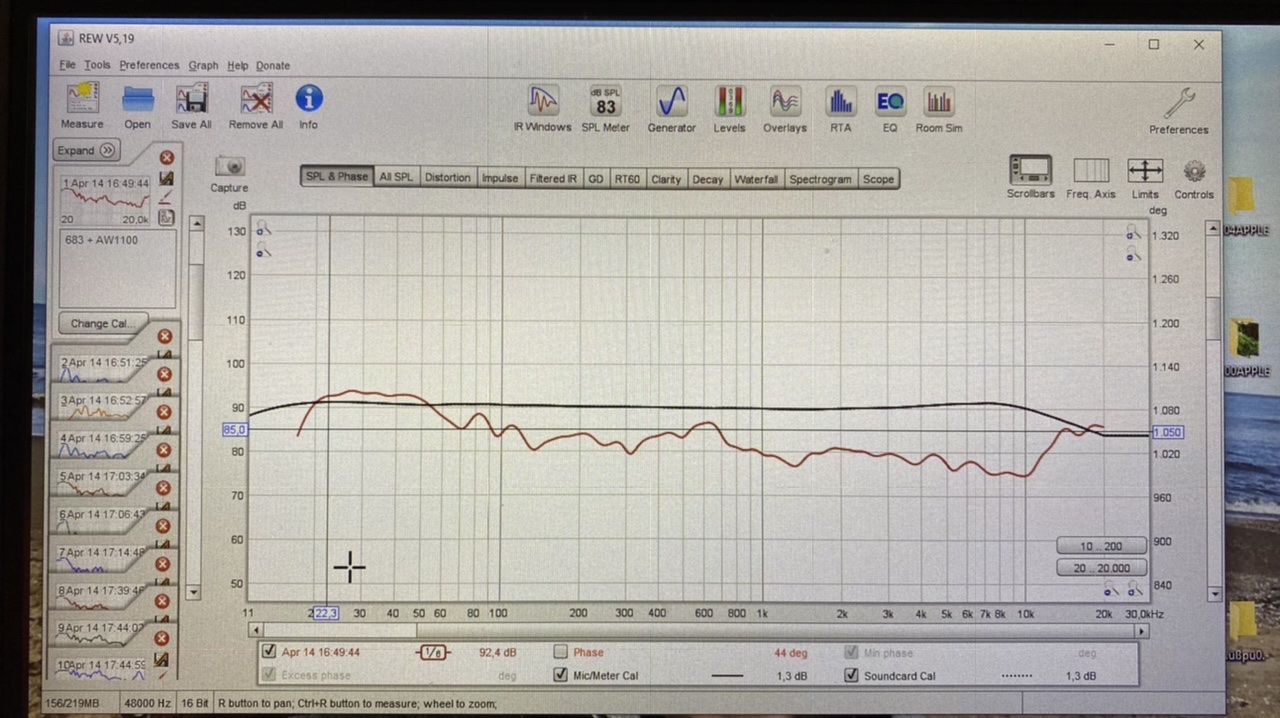The width and height of the screenshot is (1280, 718).
Task: Open the EQ tool
Action: point(889,102)
